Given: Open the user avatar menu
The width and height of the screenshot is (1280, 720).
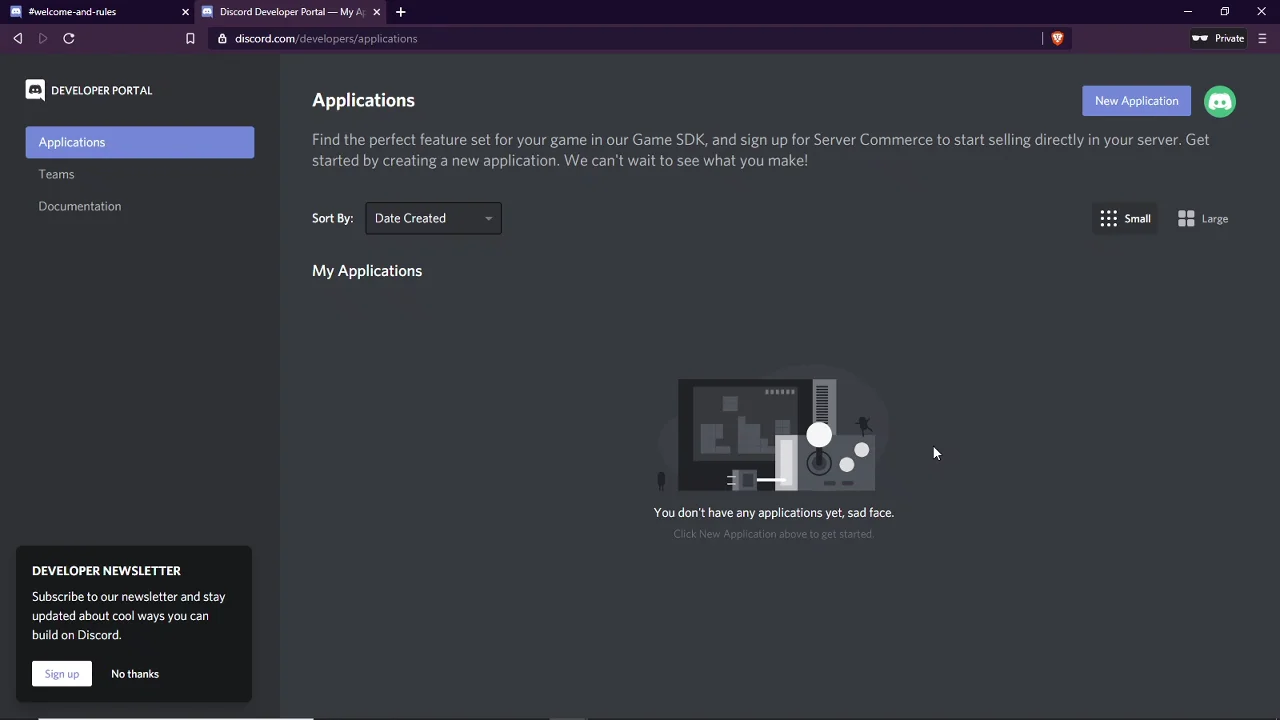Looking at the screenshot, I should (1220, 101).
